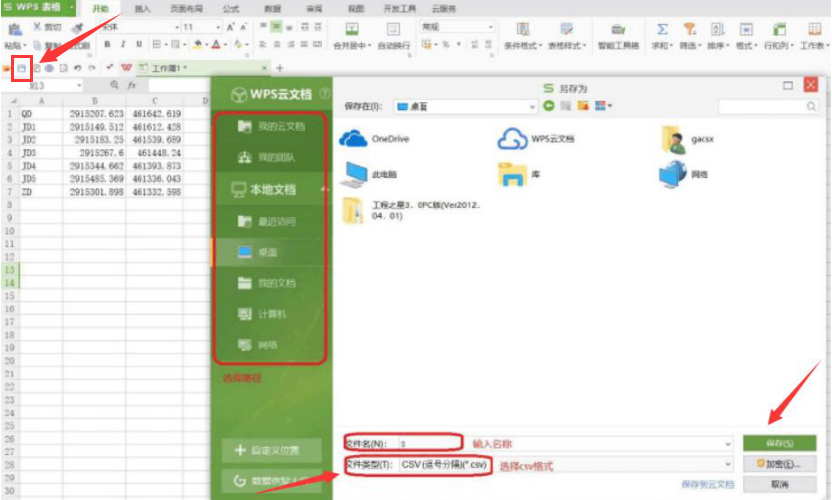Click the green 保存(S) Save button
832x500 pixels.
[x=779, y=443]
